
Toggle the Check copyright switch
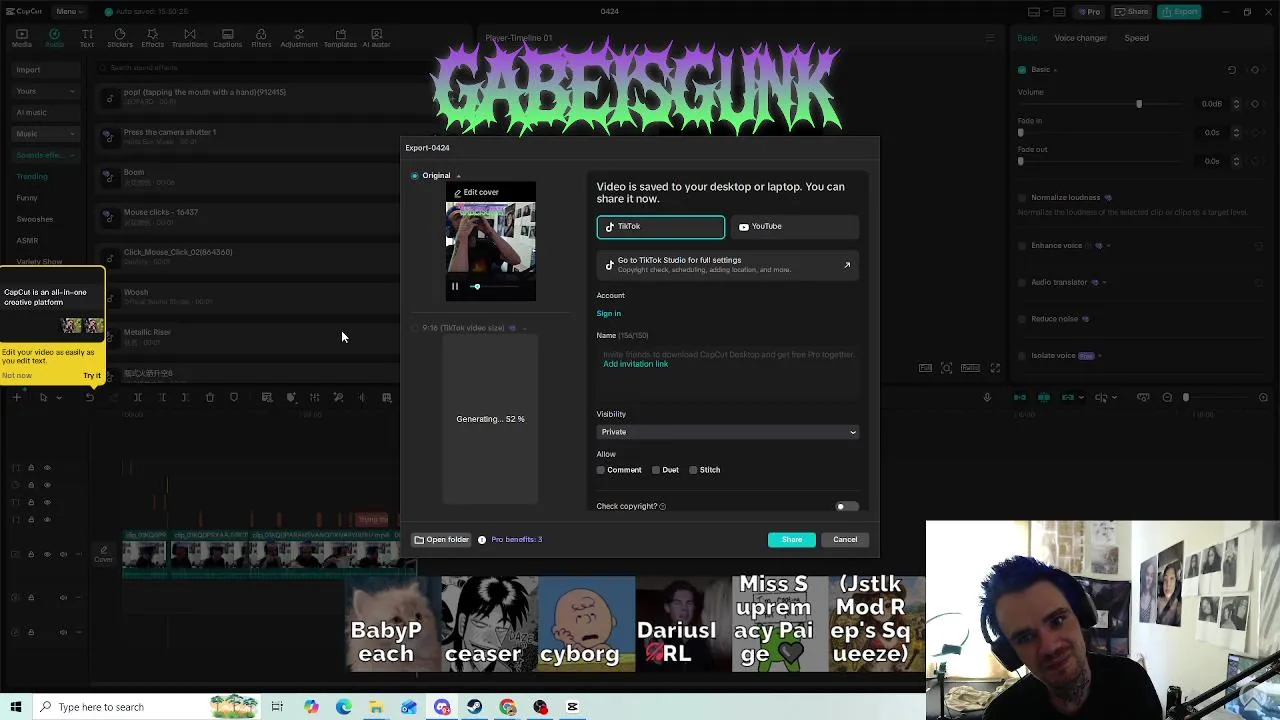click(846, 506)
